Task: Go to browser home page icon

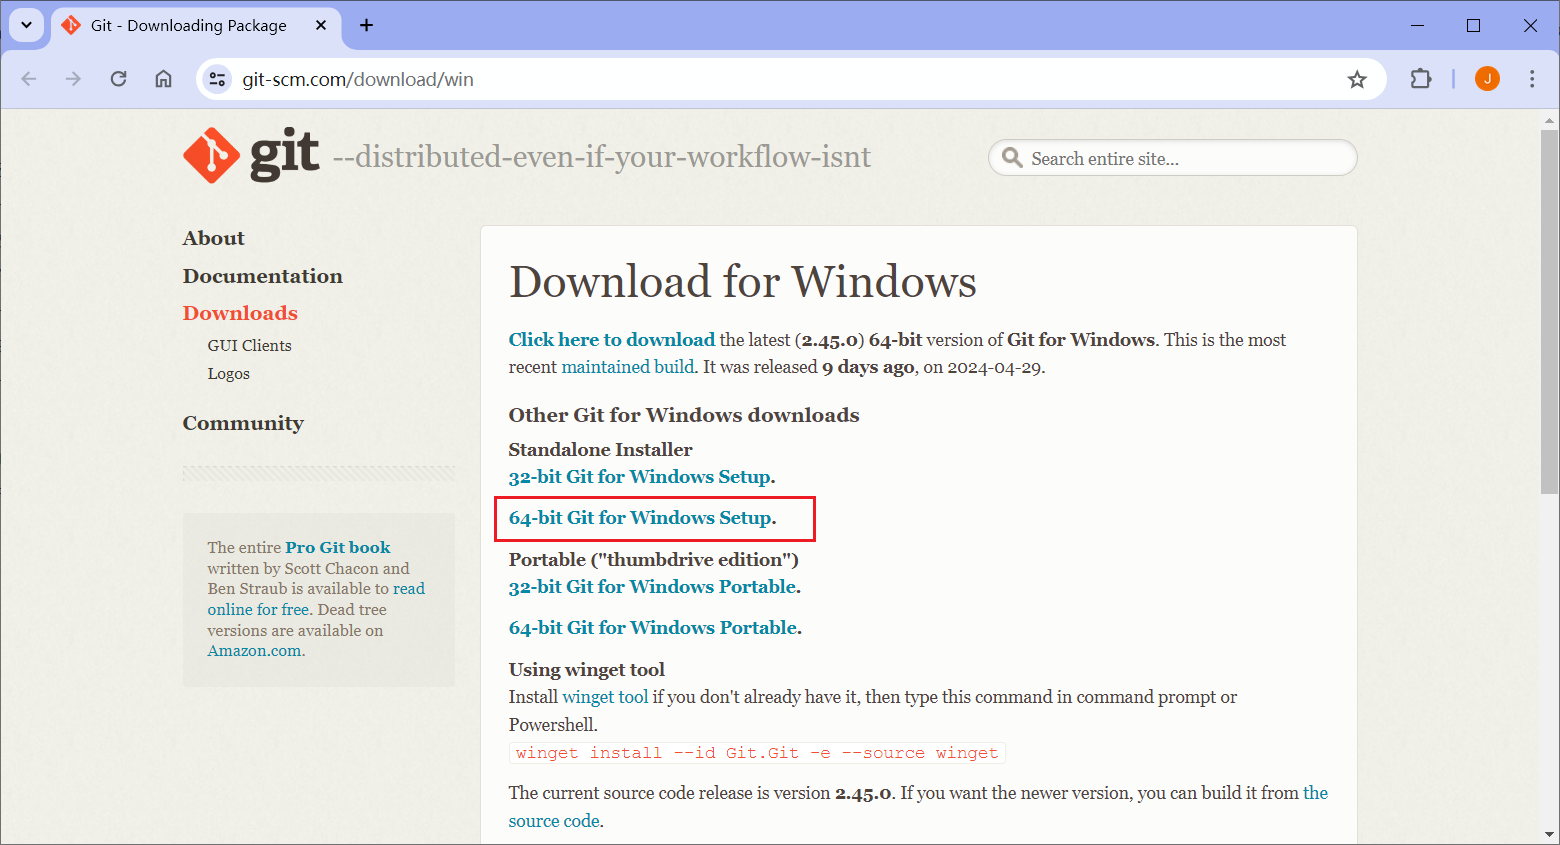Action: click(163, 79)
